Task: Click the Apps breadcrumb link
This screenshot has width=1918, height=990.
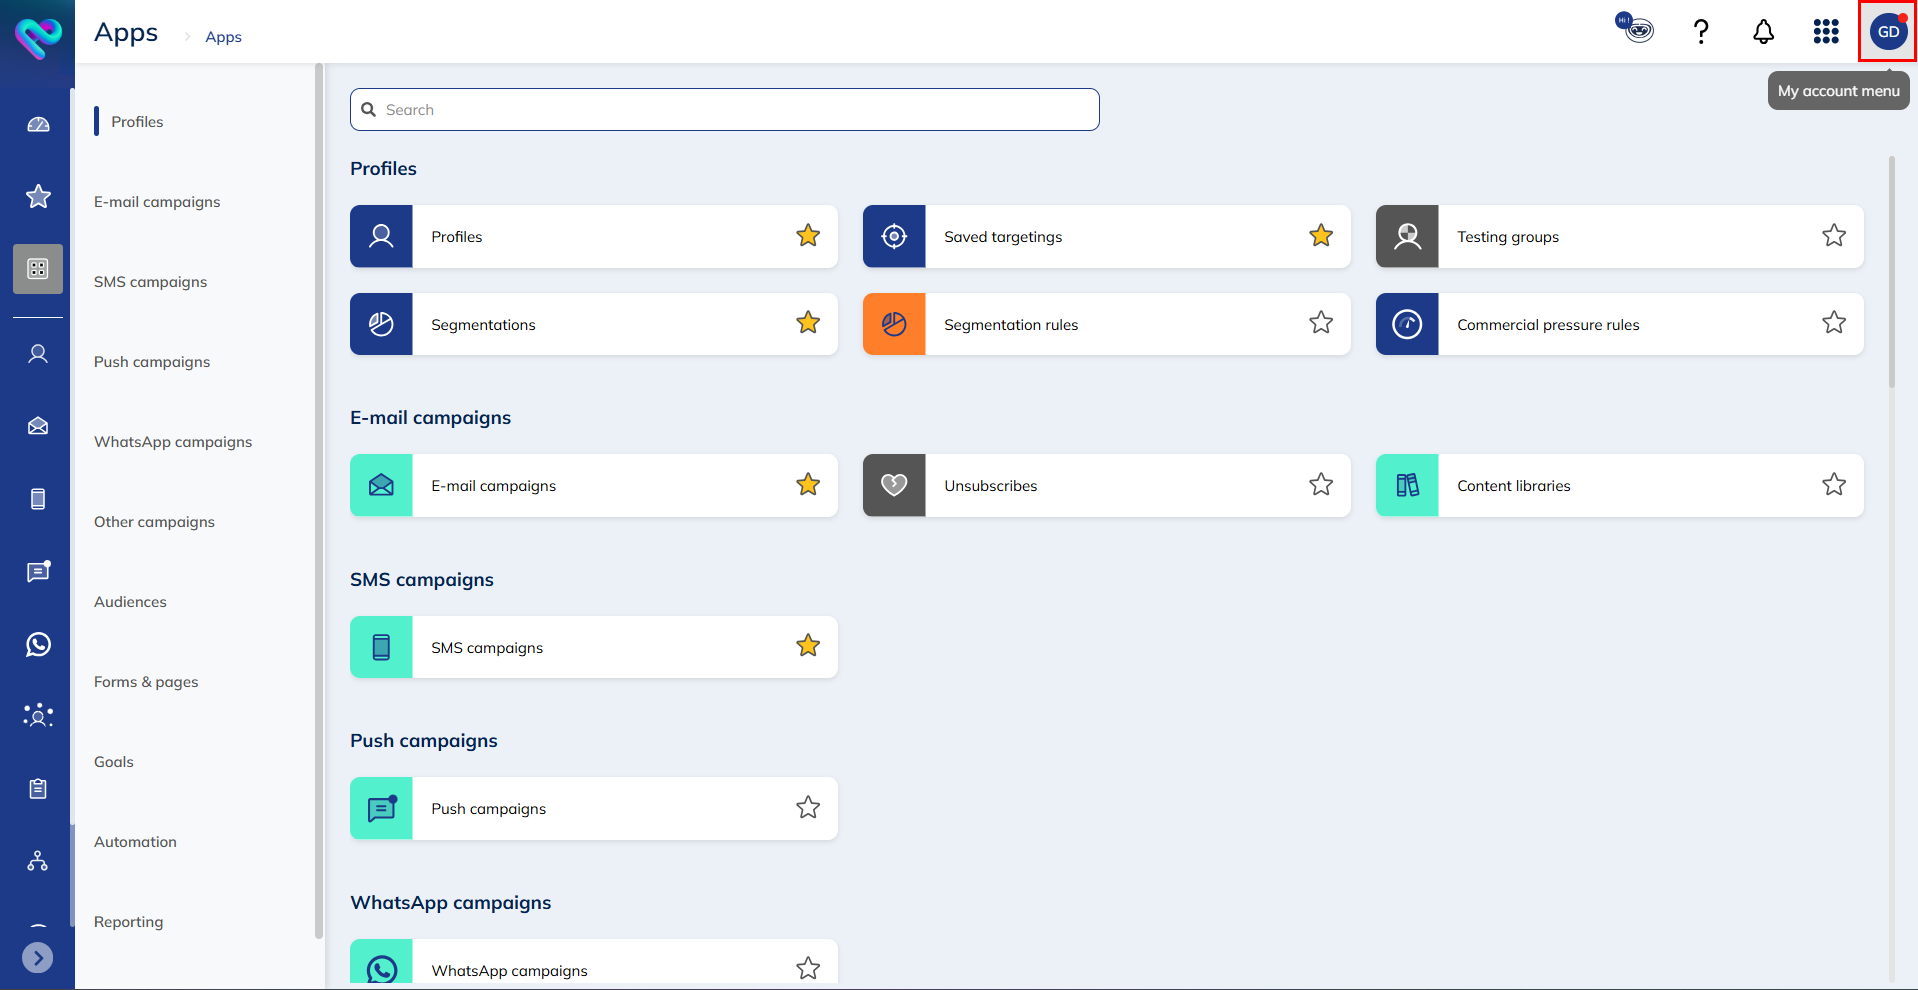Action: (223, 37)
